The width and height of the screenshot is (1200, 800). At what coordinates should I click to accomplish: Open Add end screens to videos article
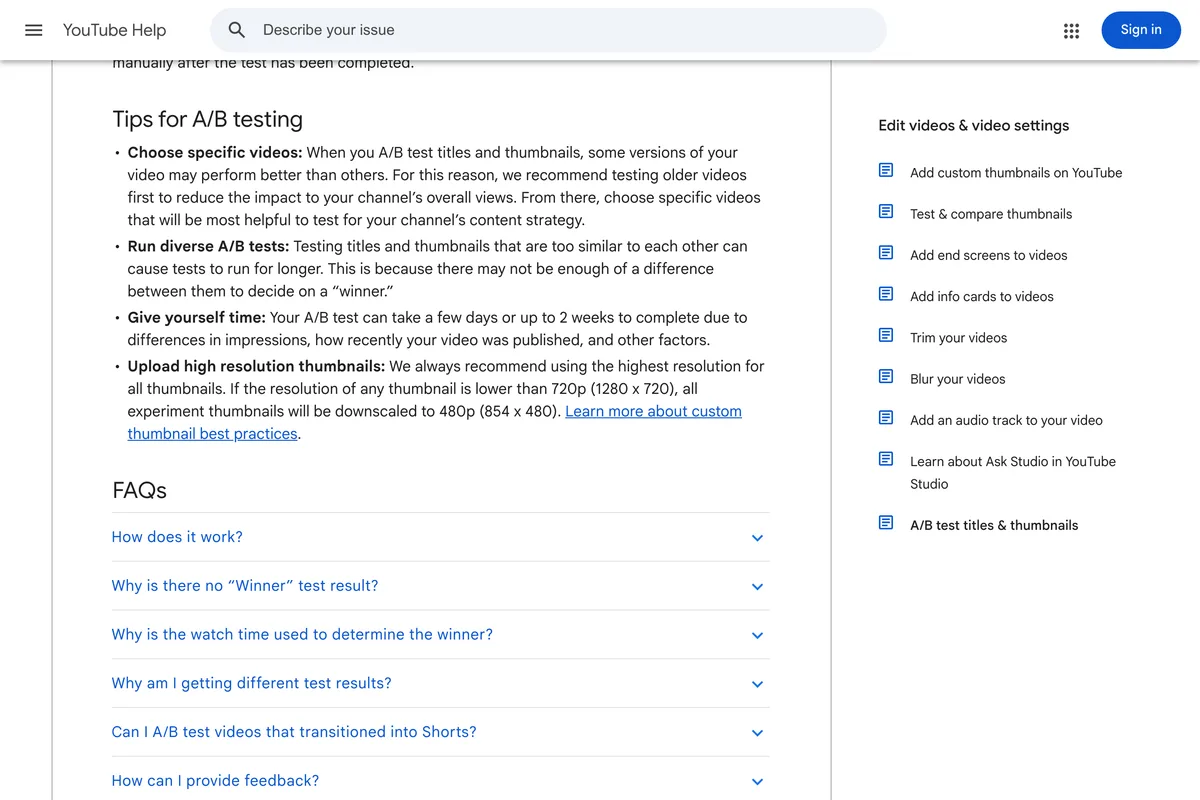988,255
